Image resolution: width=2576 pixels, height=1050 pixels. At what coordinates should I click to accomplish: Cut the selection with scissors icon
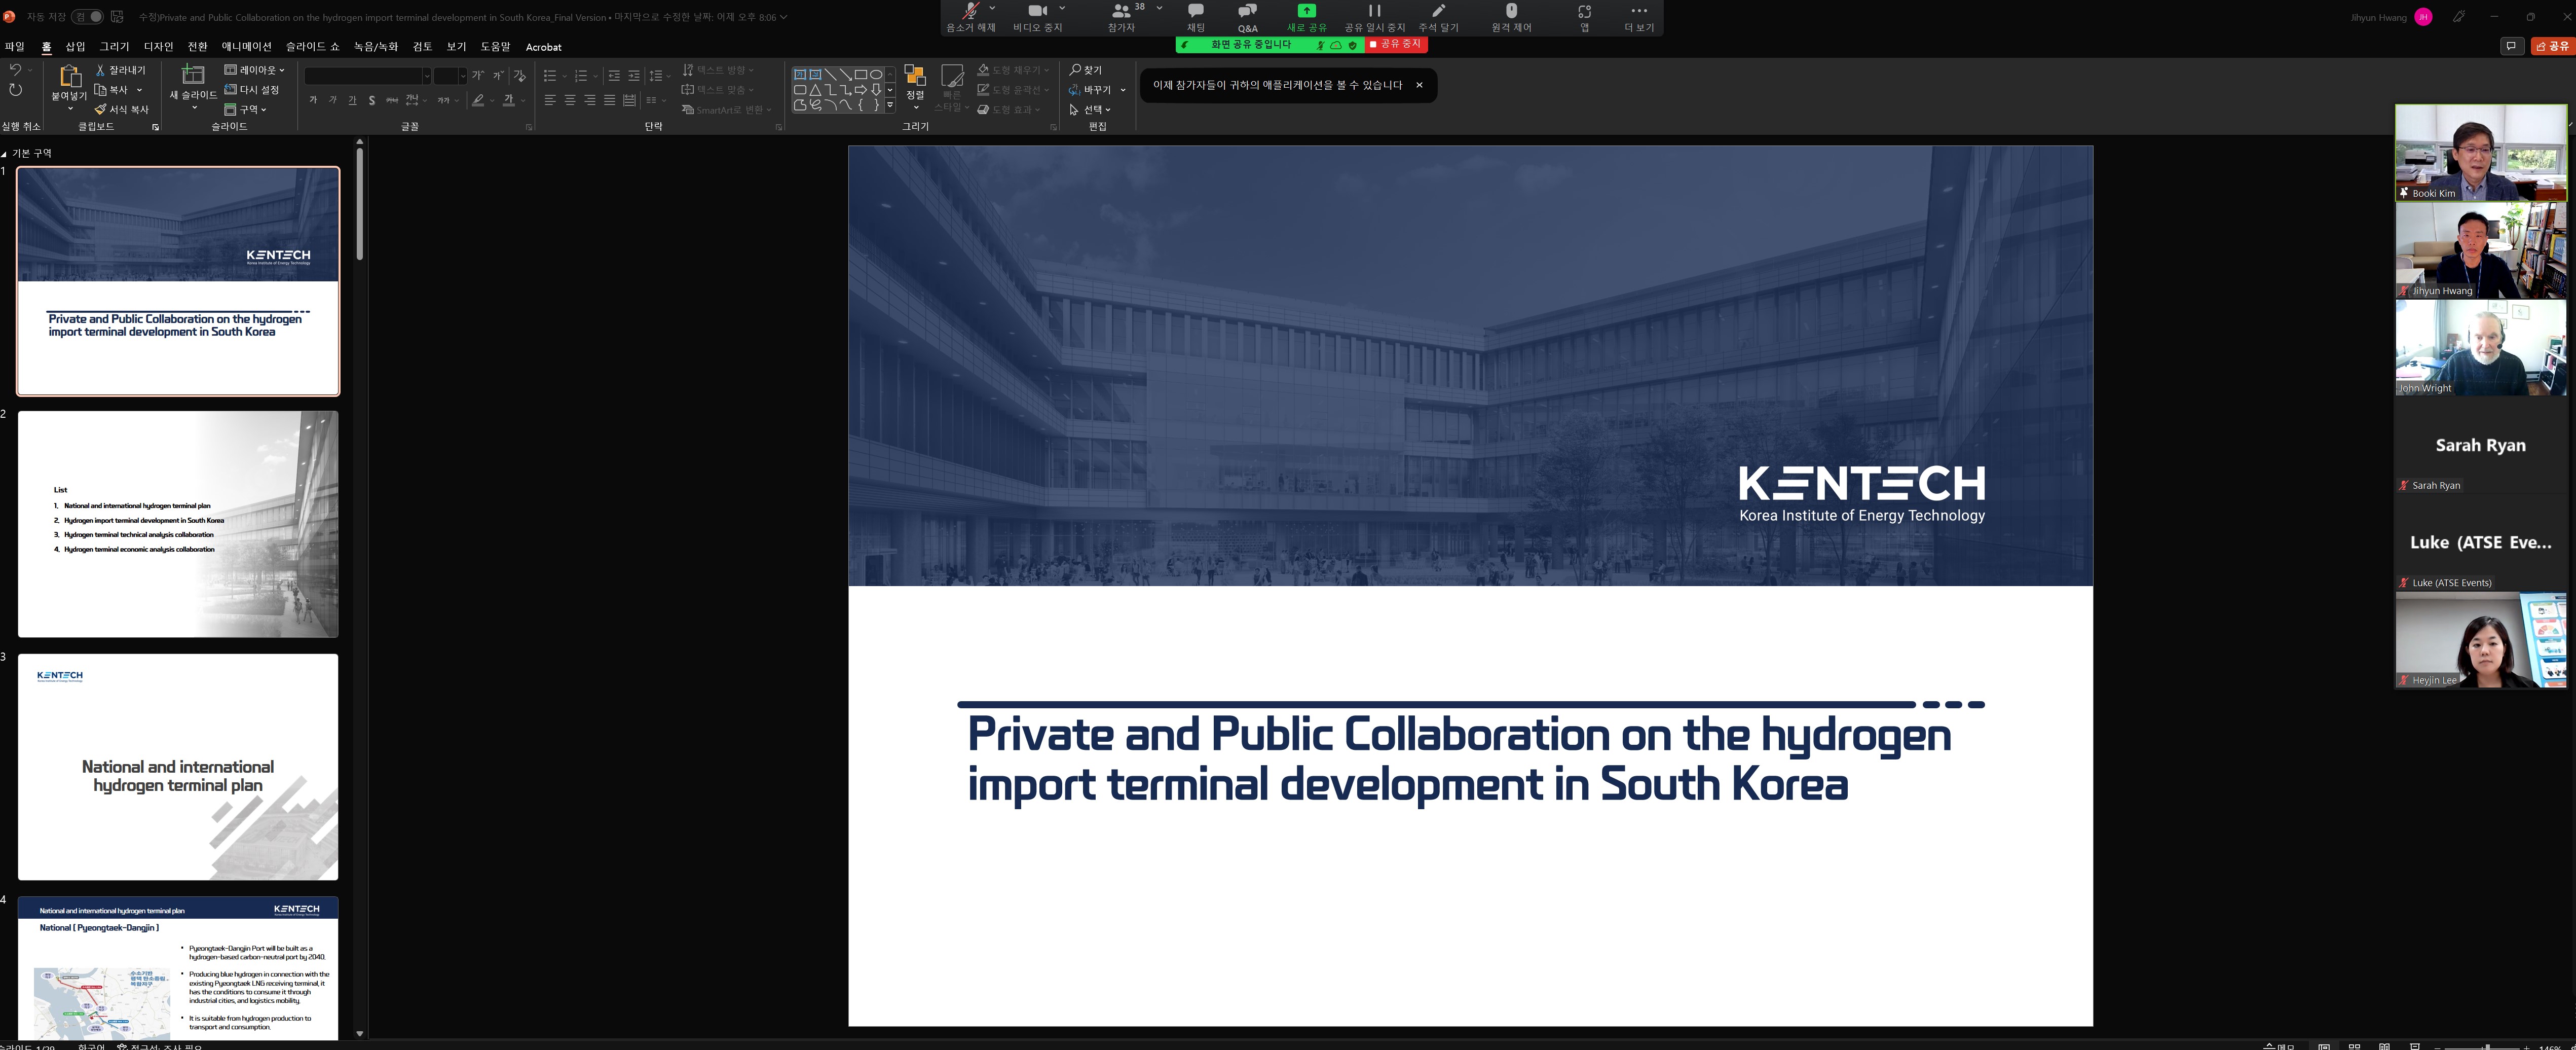pyautogui.click(x=121, y=70)
